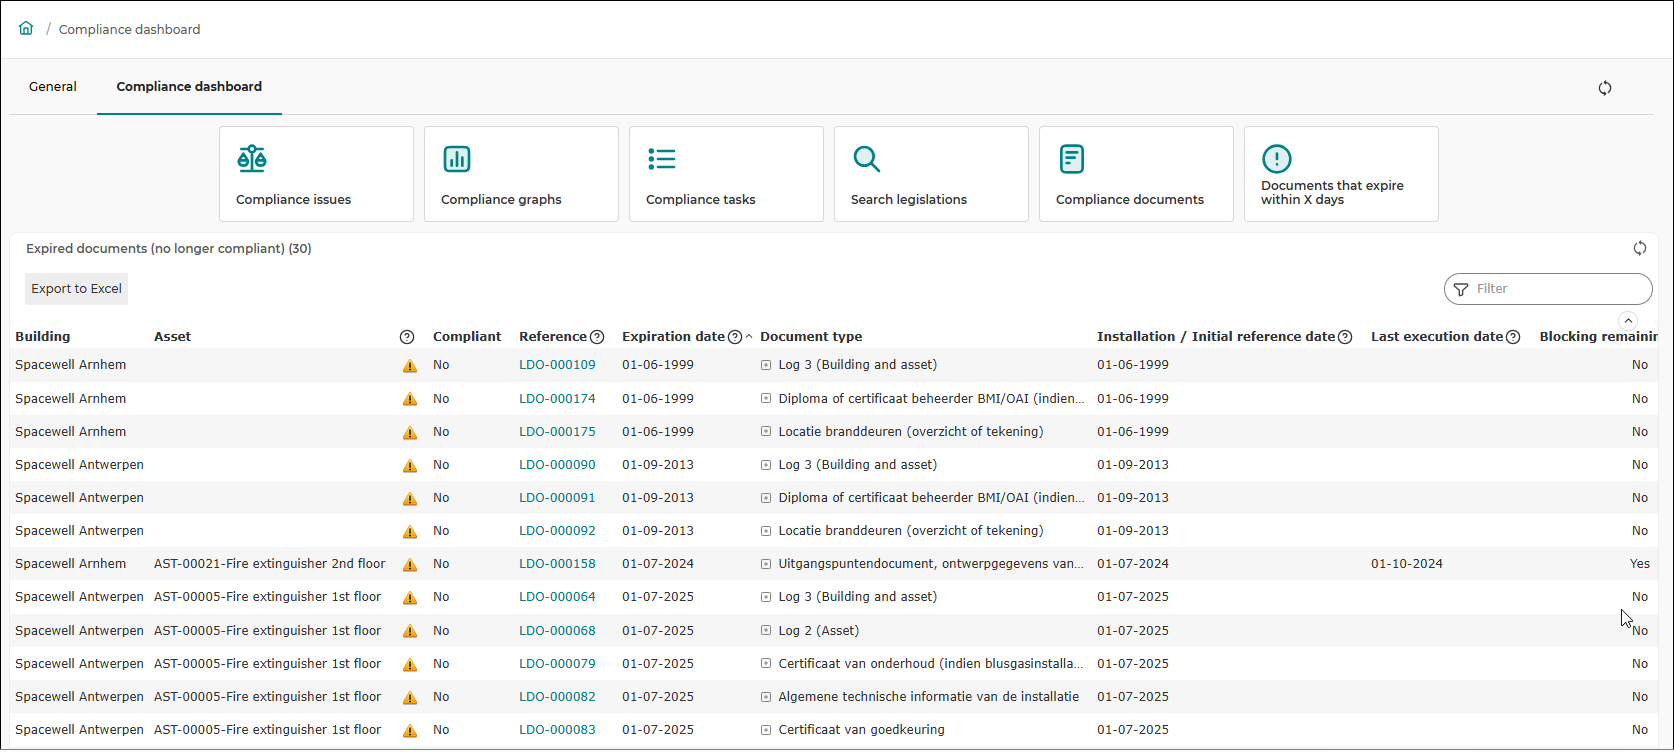Expand document type for LDO-000109 row

[766, 365]
